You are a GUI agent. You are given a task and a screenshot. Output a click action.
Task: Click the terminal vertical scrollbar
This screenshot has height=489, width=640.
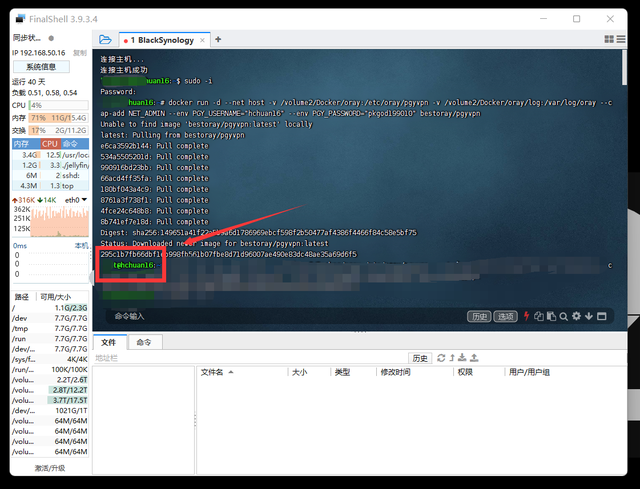tap(624, 68)
